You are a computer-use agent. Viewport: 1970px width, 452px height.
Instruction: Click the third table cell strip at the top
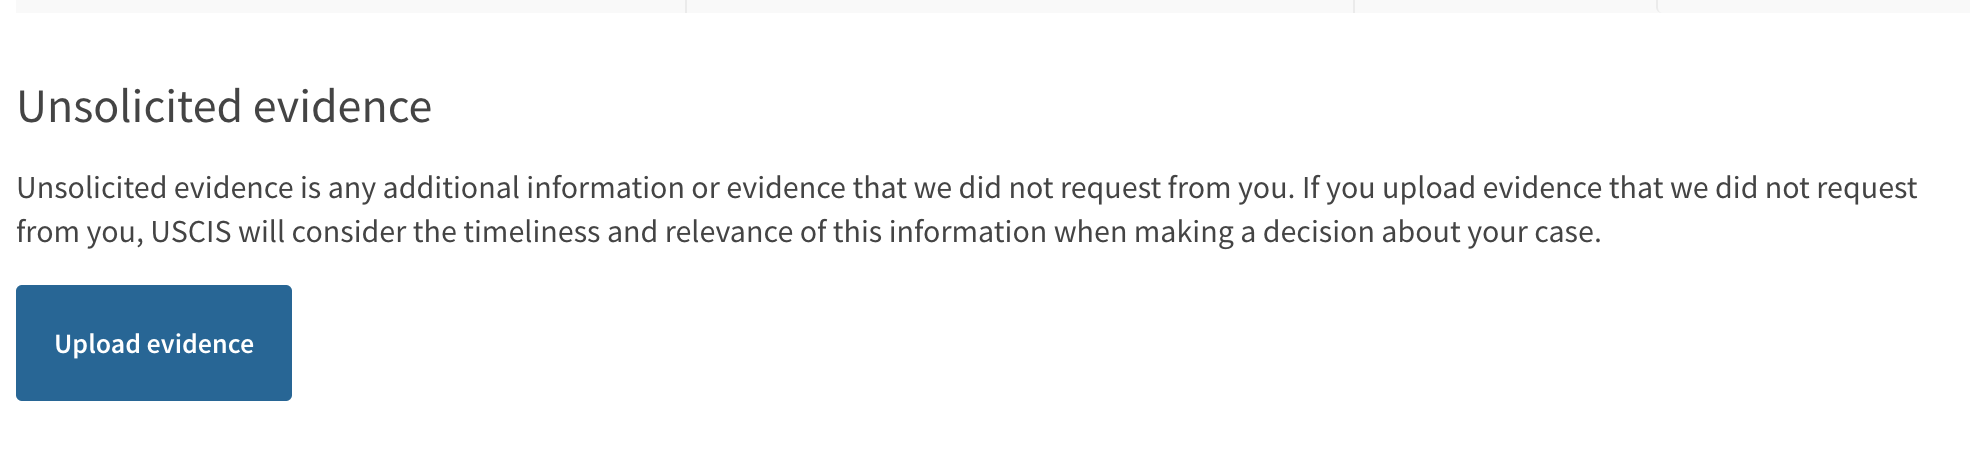[1505, 6]
